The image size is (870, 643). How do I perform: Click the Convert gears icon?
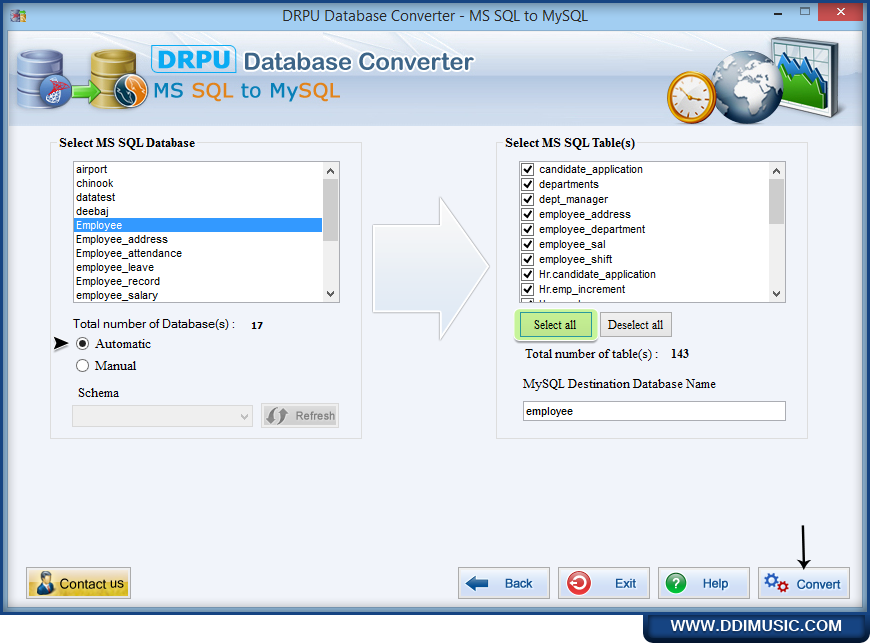click(x=776, y=583)
